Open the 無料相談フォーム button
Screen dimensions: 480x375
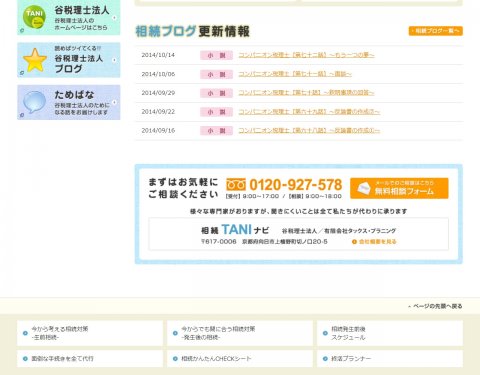[x=399, y=188]
